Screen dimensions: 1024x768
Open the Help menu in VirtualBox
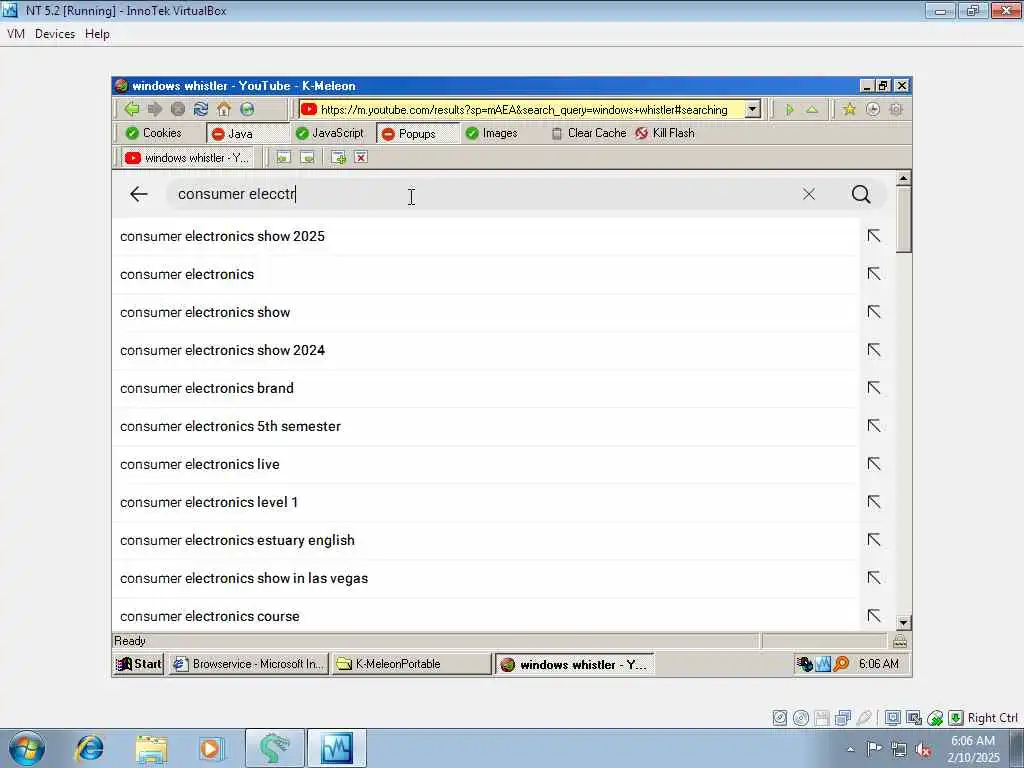click(x=97, y=34)
